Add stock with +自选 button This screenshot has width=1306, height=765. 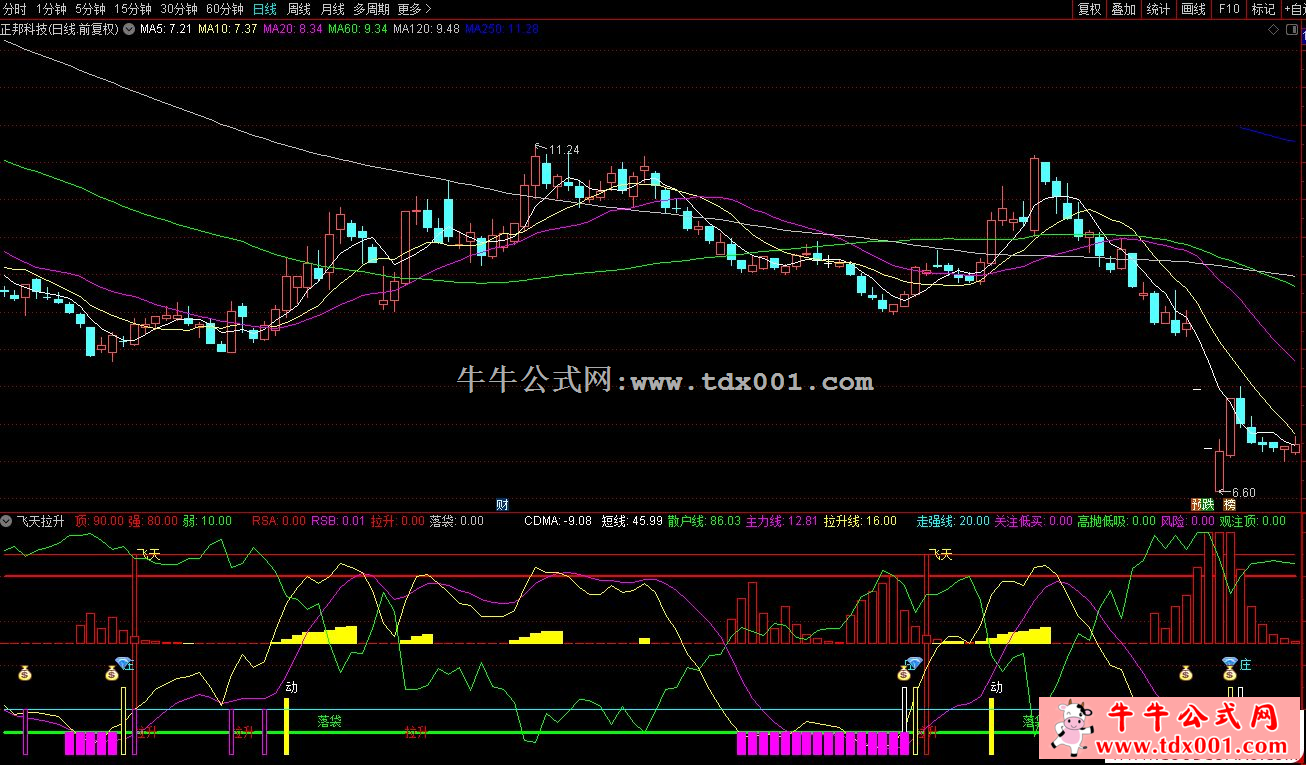click(1294, 9)
